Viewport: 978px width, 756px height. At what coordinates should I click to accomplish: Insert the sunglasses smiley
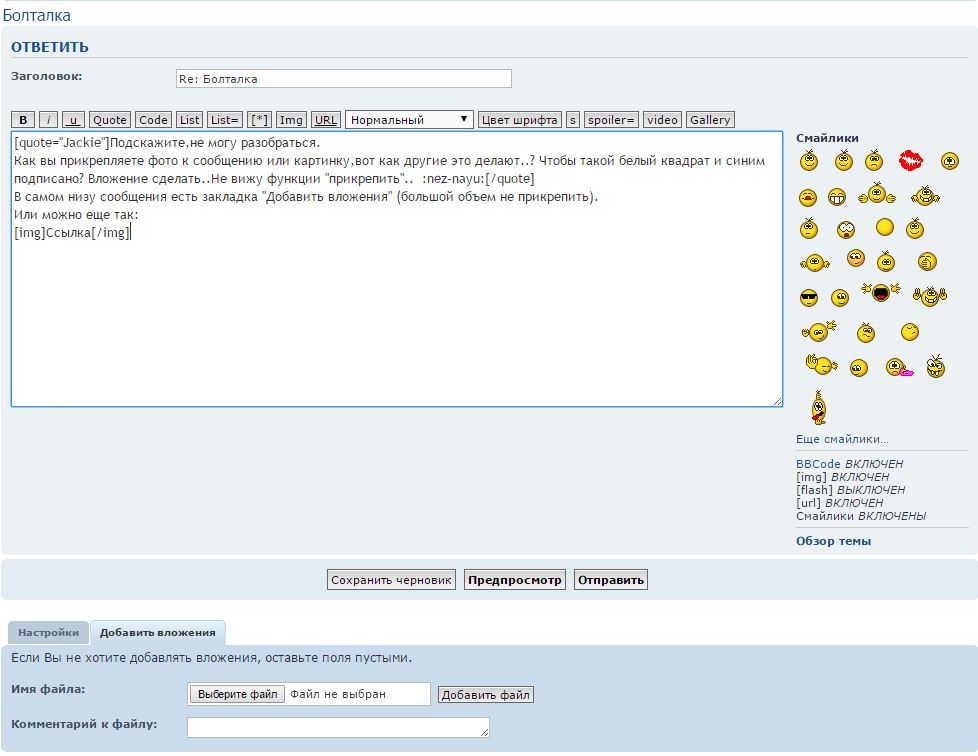pos(809,298)
